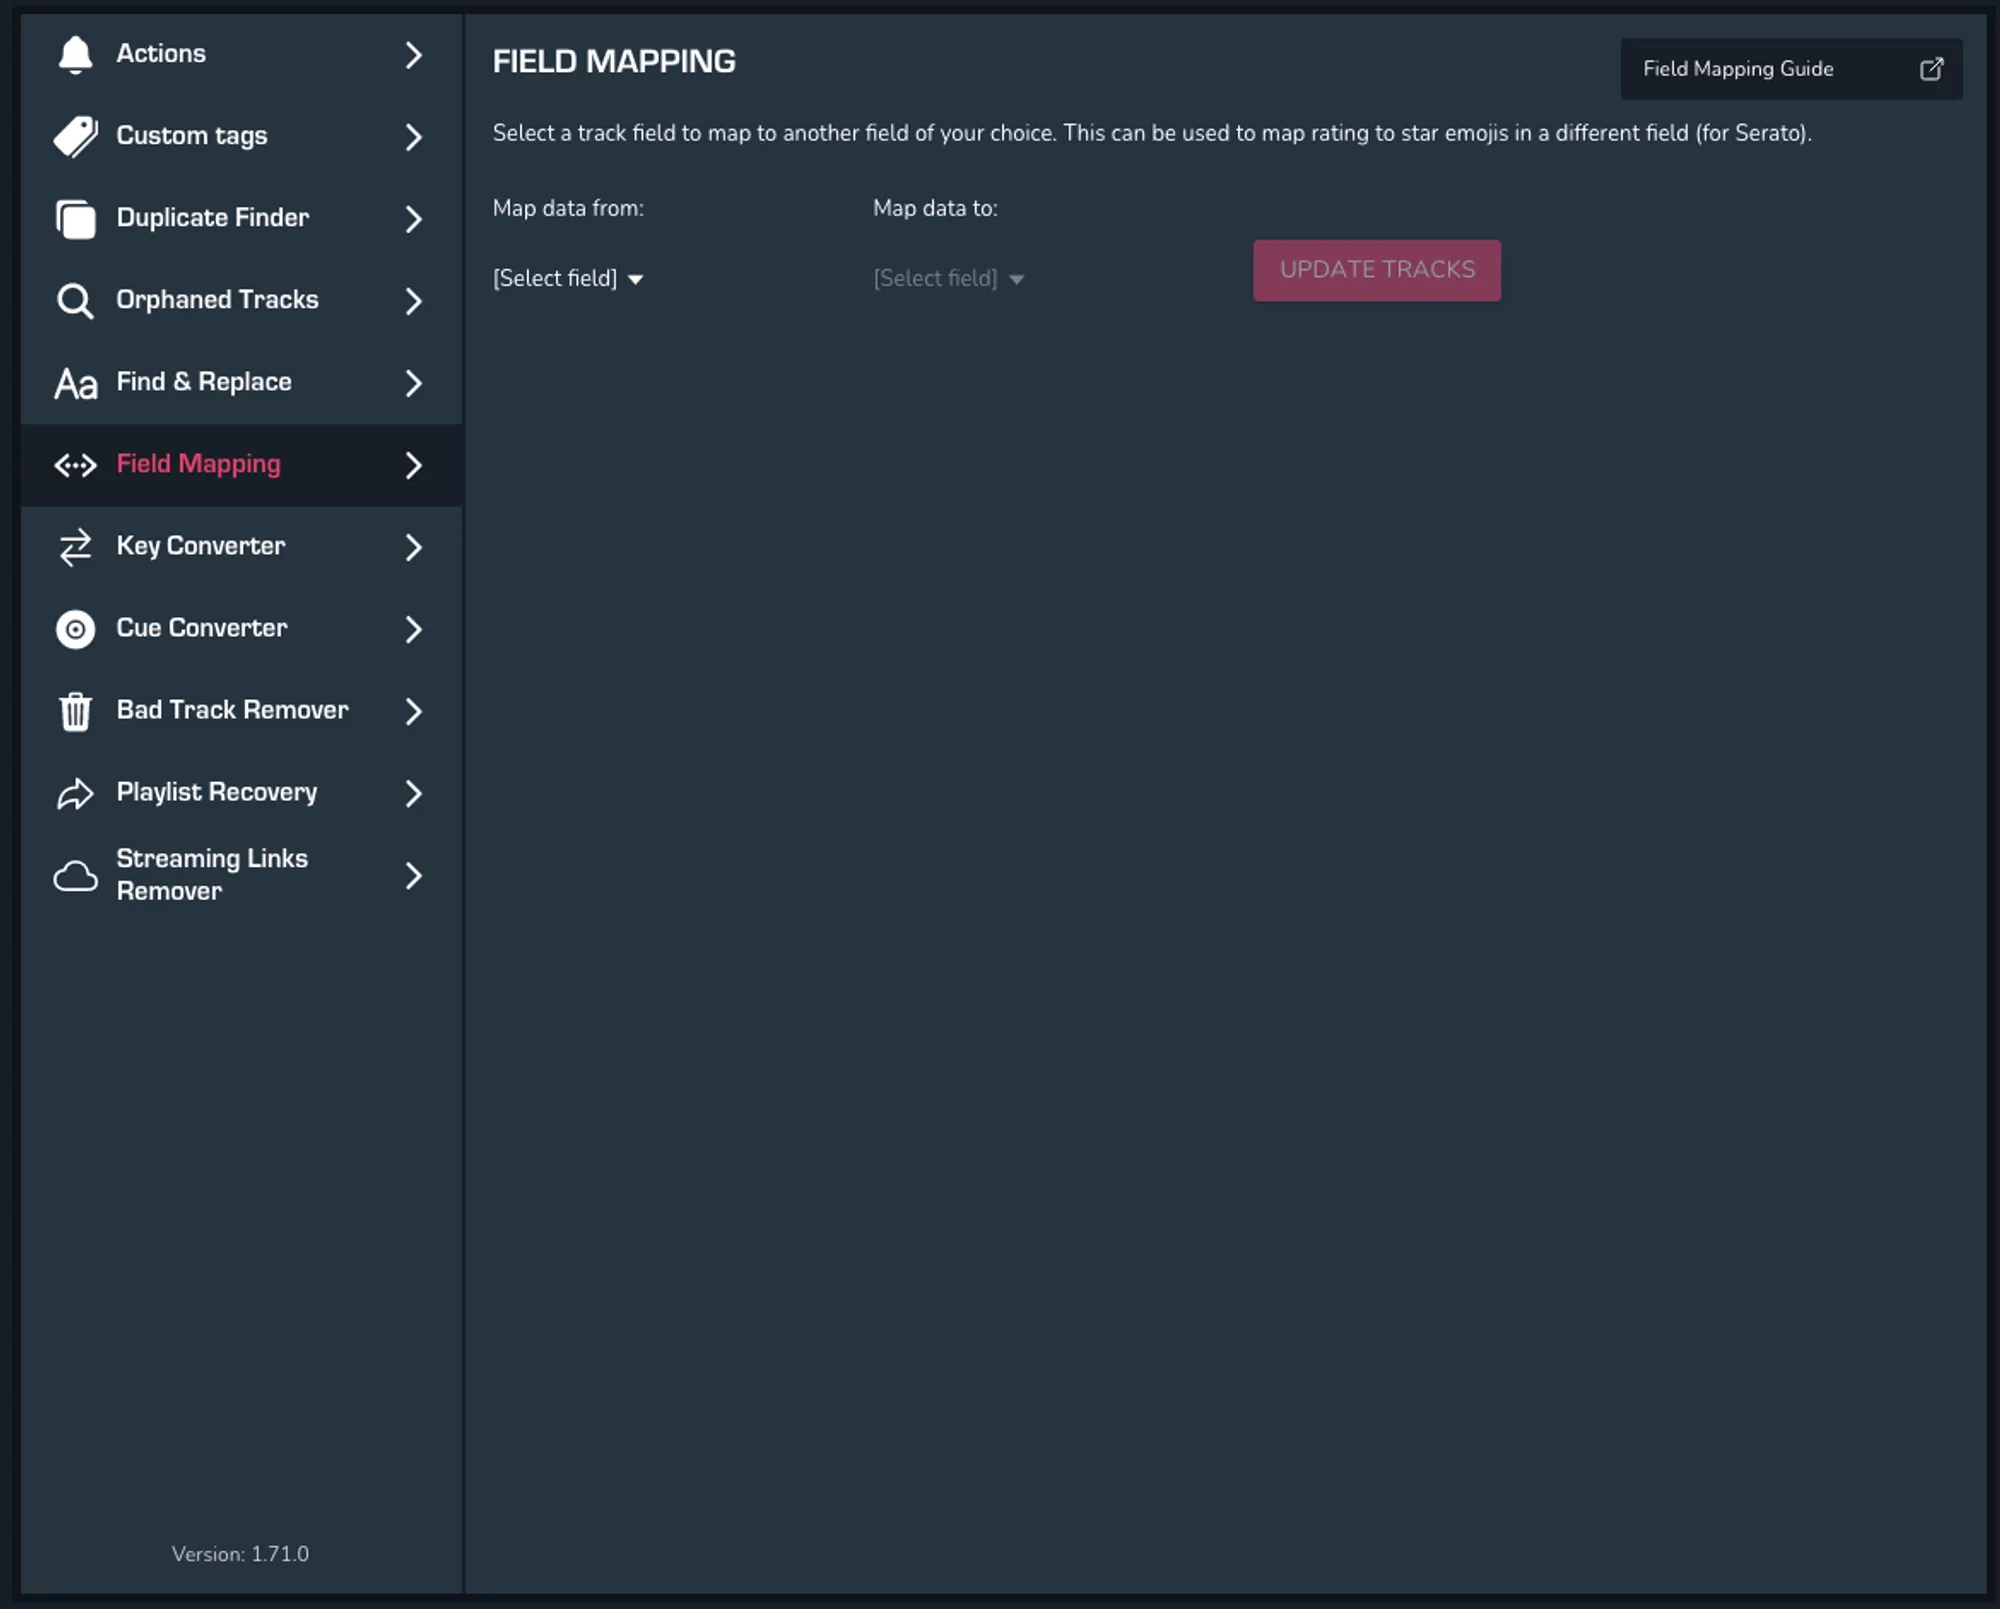Click the Field Mapping double-arrow icon
2000x1609 pixels.
[75, 465]
